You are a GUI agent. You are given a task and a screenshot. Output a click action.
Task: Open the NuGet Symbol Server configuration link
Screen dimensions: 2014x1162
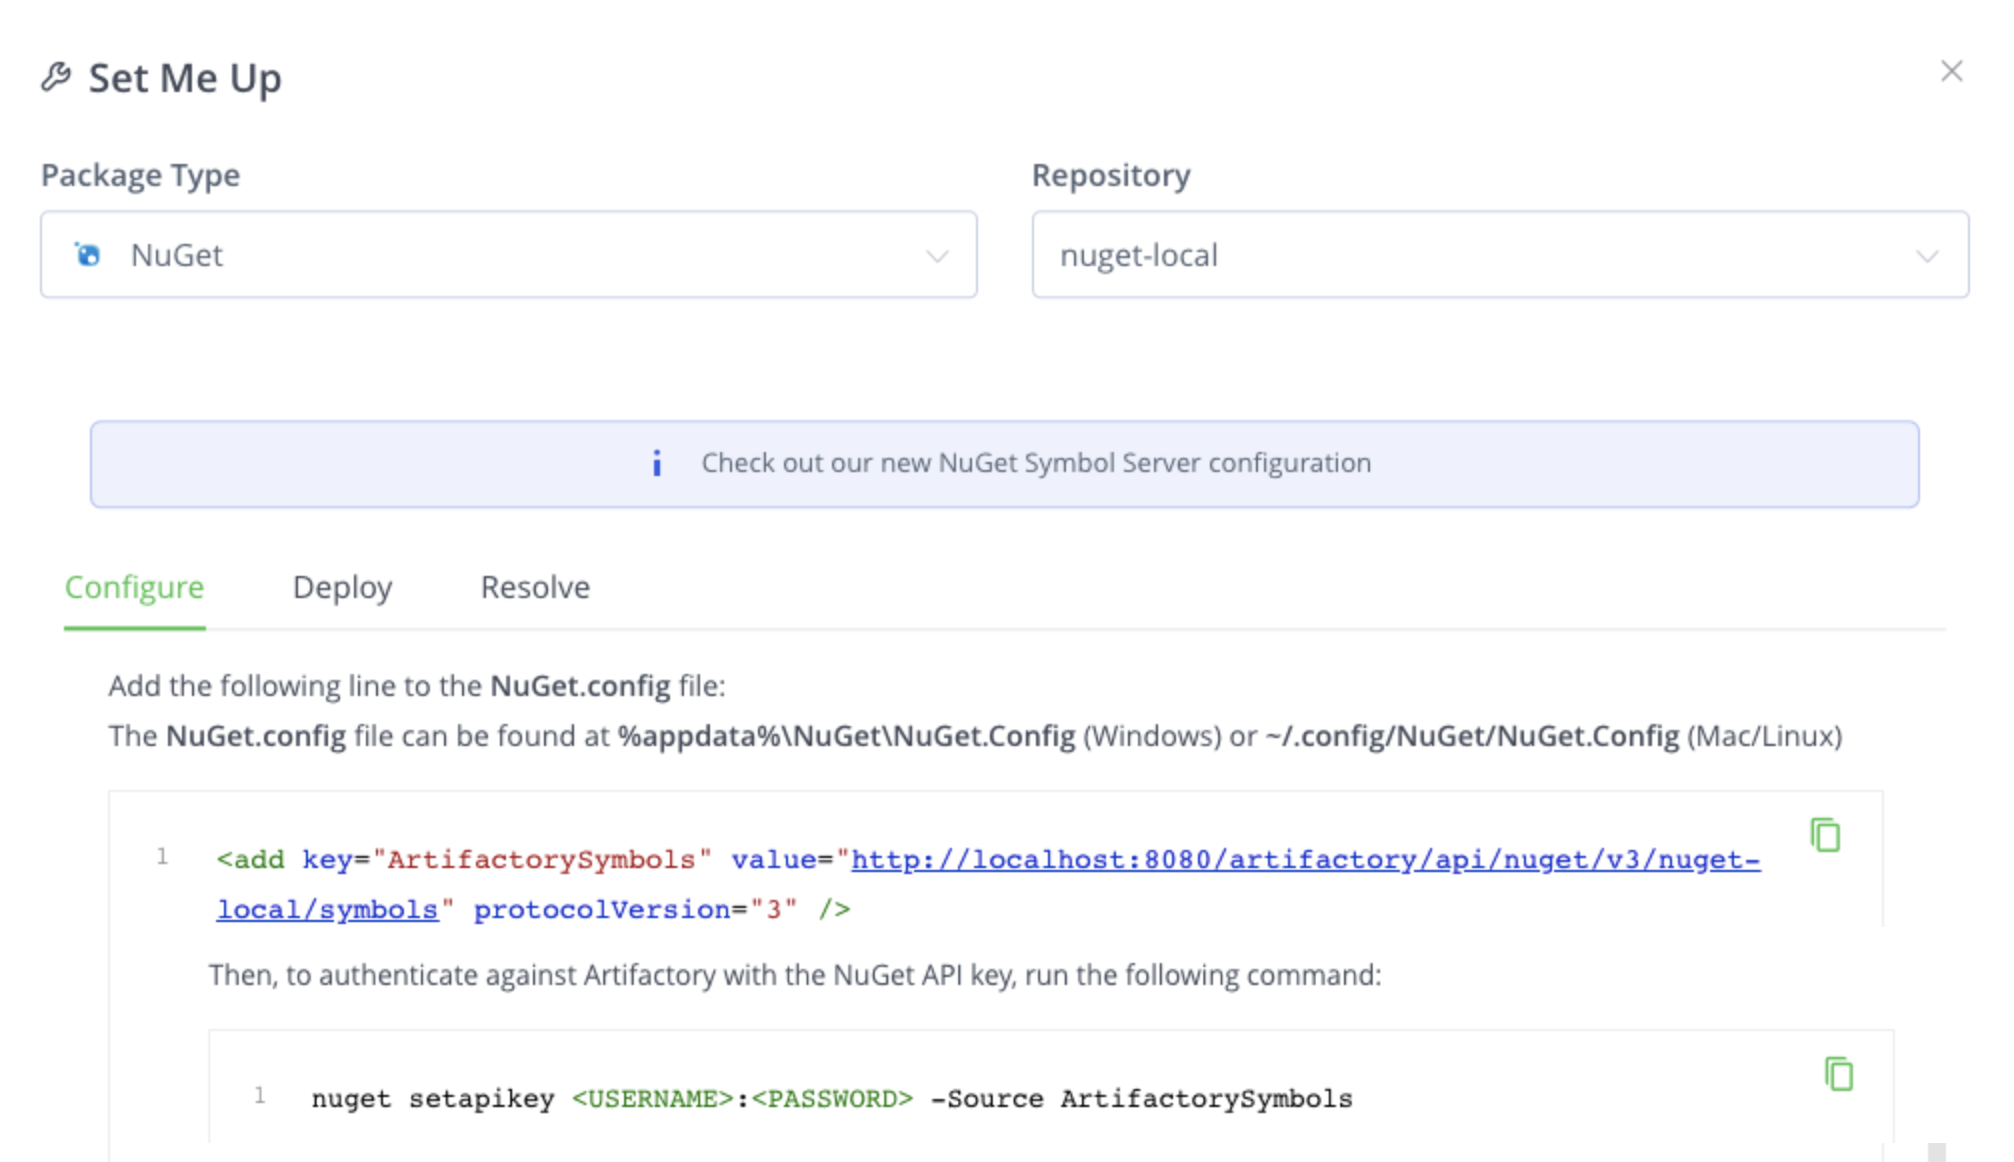[x=1036, y=463]
